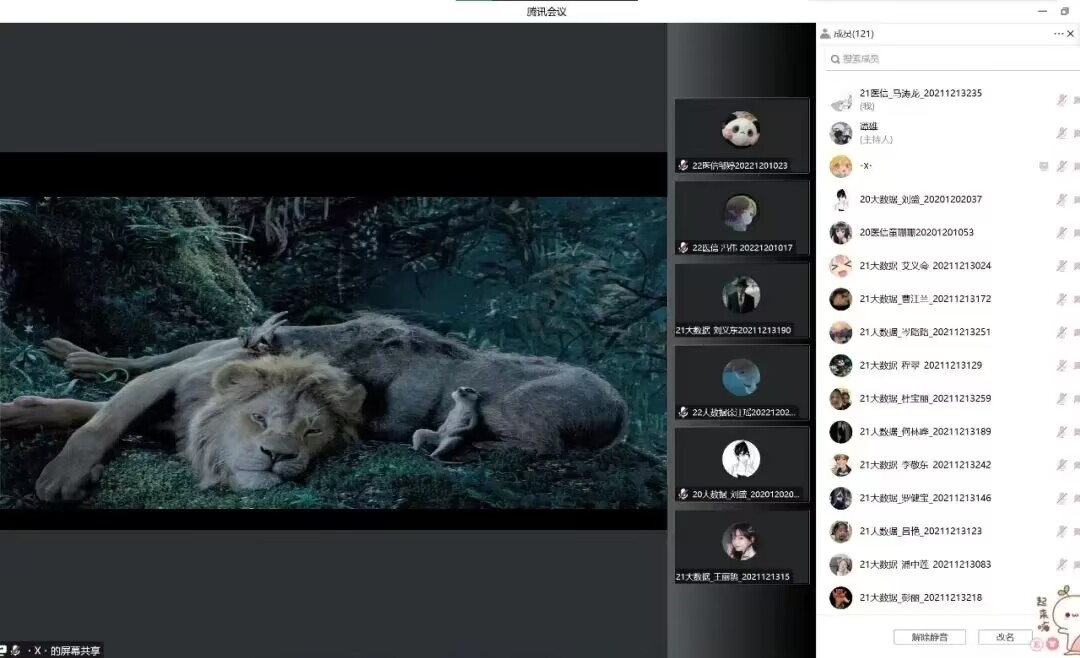This screenshot has width=1080, height=658.
Task: Click avatar of member 20211213259
Action: (840, 399)
